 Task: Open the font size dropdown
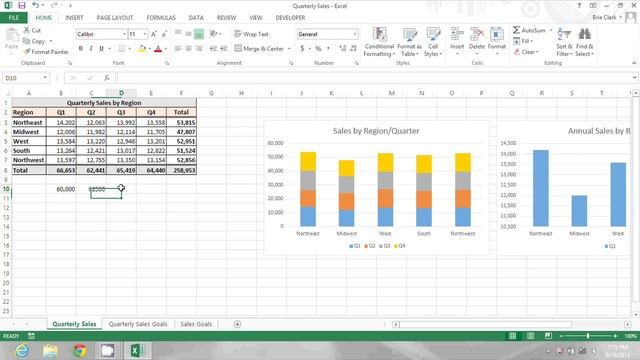coord(144,34)
